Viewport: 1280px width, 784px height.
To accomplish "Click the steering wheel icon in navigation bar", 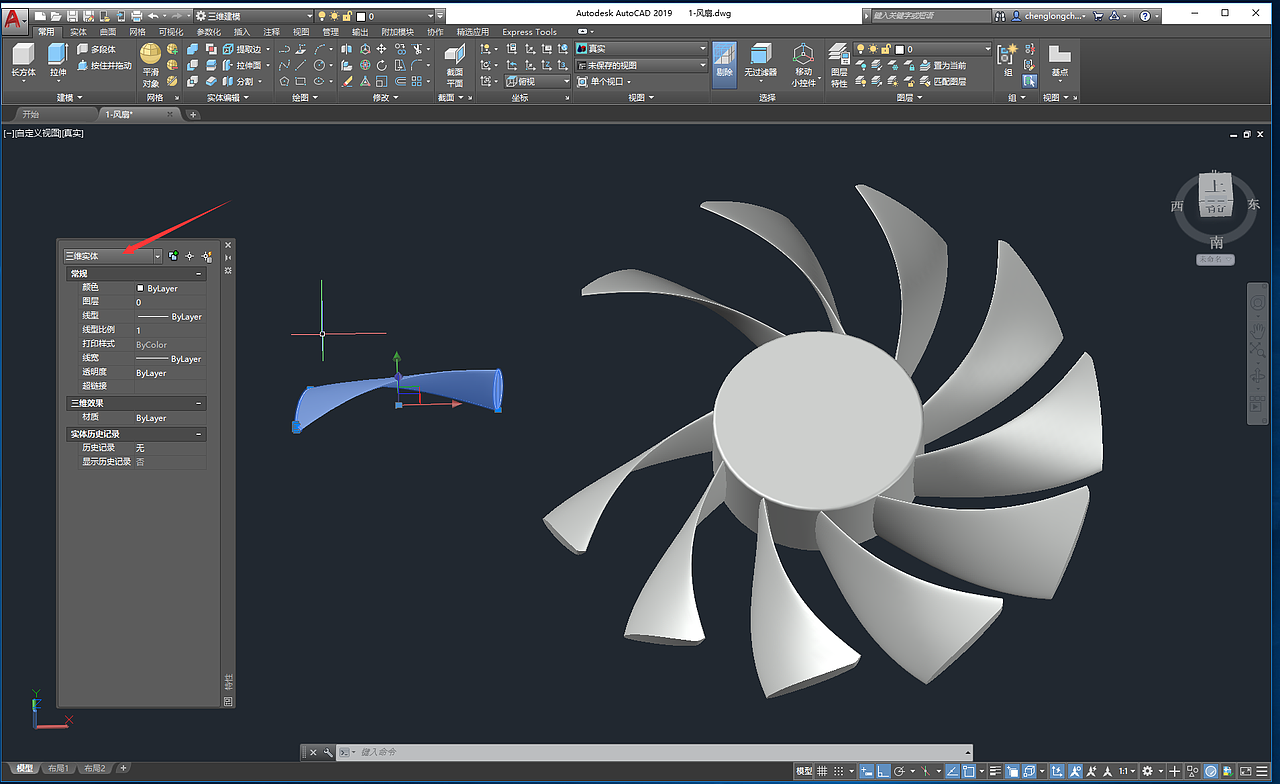I will pos(1257,302).
